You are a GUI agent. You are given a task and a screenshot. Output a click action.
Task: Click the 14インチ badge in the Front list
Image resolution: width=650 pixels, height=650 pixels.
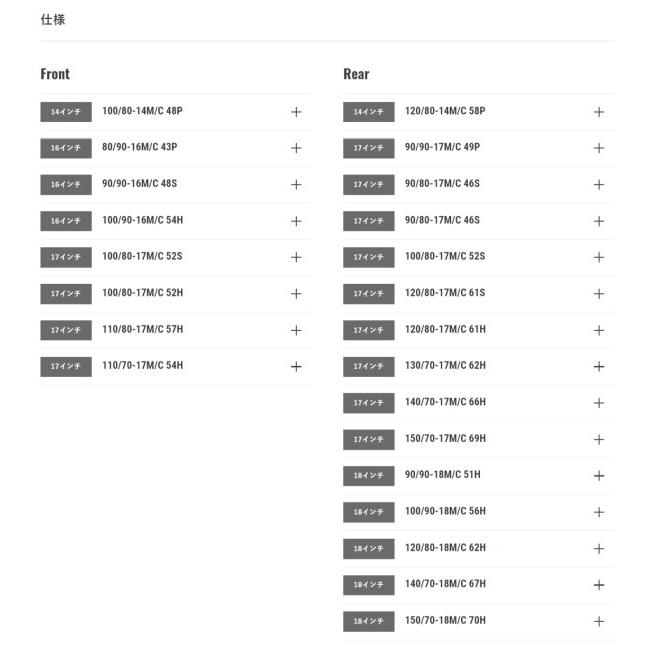coord(66,112)
